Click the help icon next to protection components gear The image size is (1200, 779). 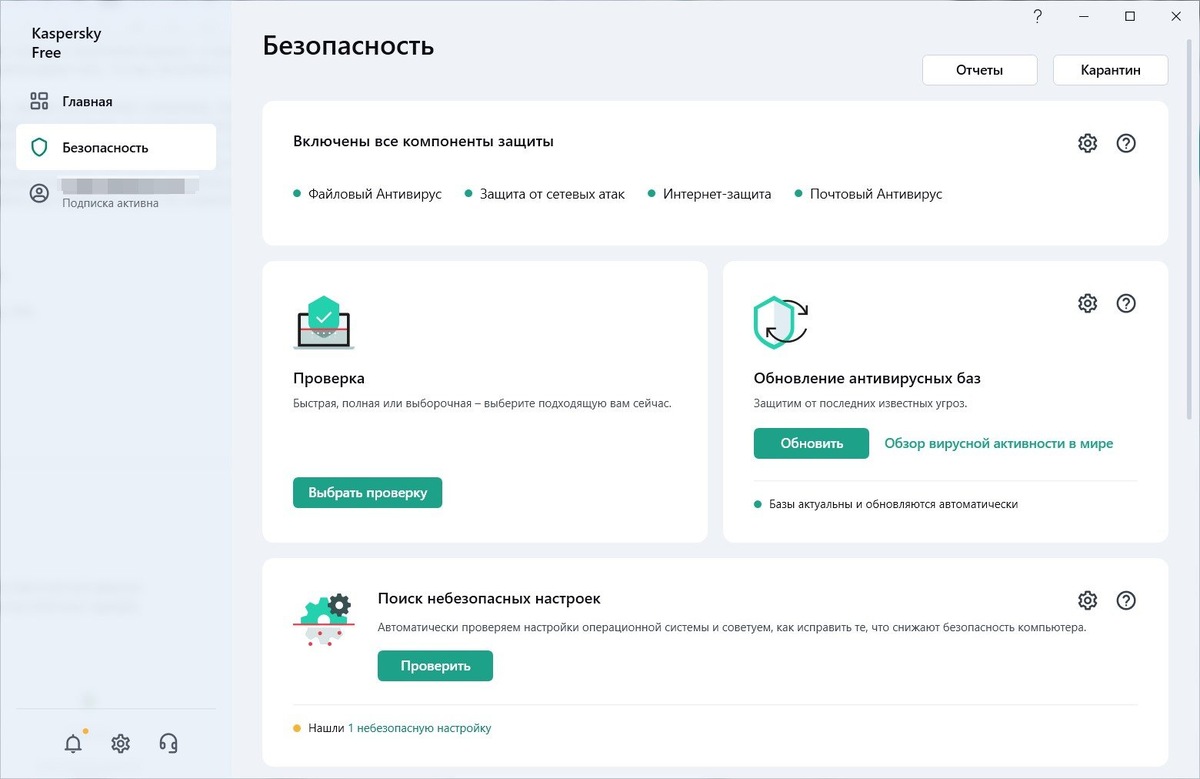coord(1126,143)
